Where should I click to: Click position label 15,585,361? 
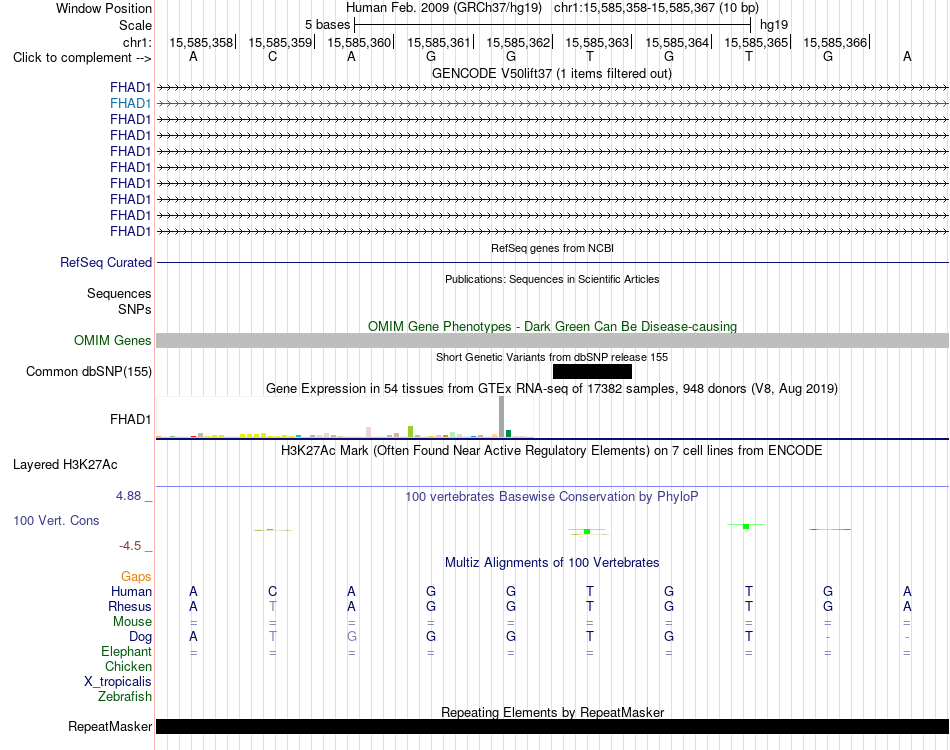[x=439, y=42]
